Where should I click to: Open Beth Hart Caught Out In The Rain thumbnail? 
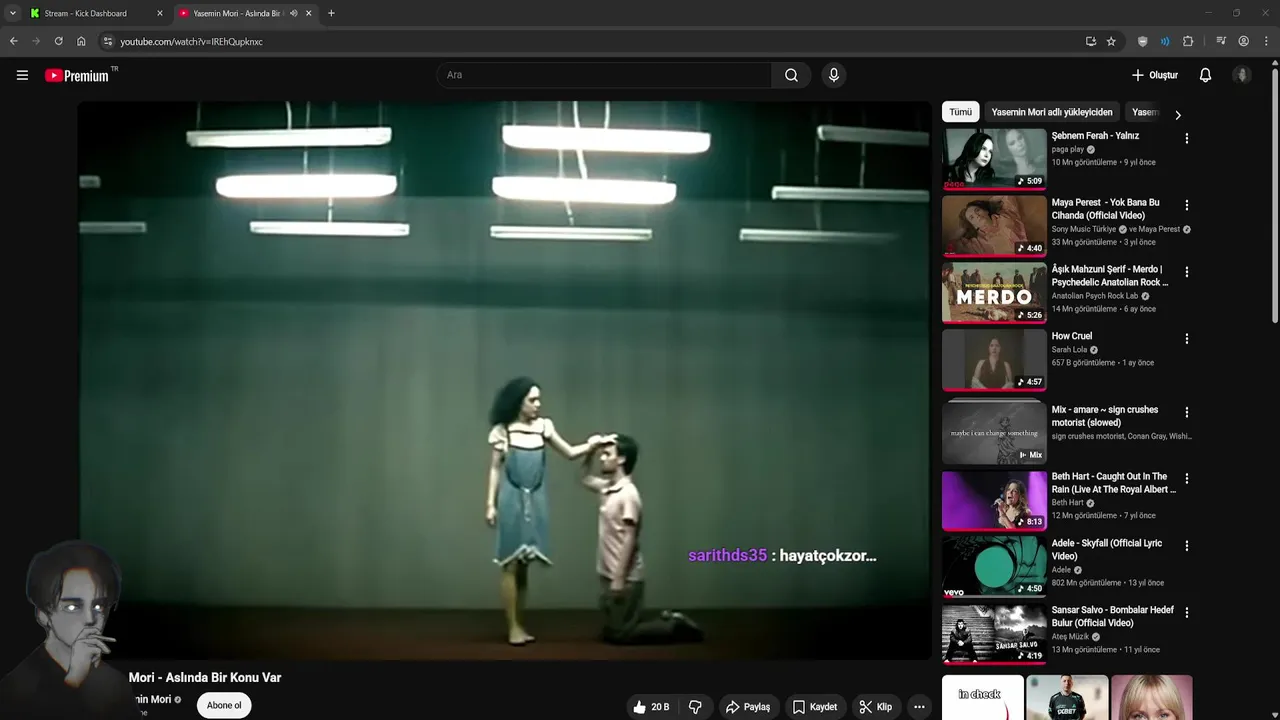[x=994, y=500]
